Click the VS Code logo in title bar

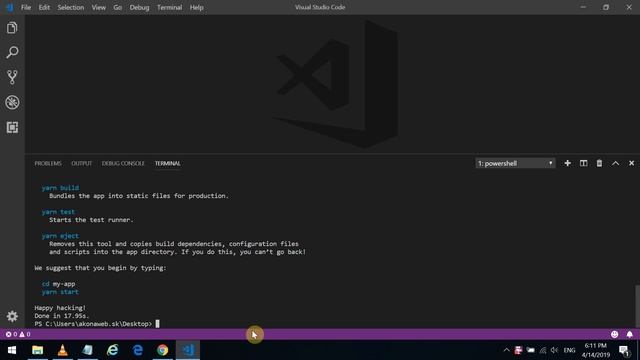[x=9, y=7]
